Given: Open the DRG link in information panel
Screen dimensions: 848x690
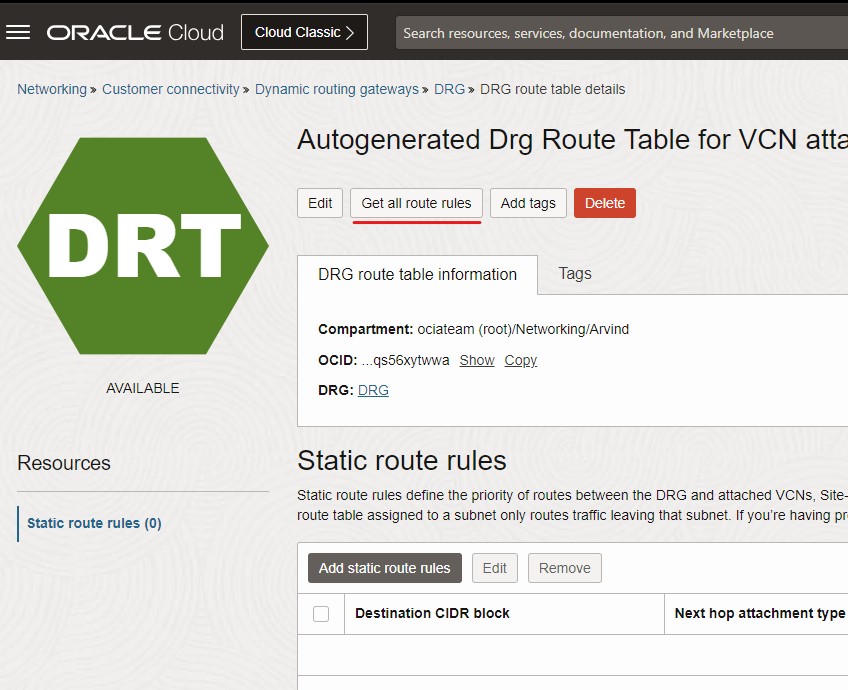Looking at the screenshot, I should click(x=373, y=390).
